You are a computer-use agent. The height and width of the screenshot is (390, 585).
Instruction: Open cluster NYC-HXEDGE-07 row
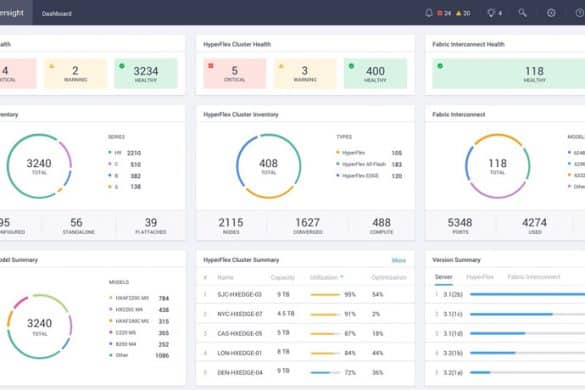(x=305, y=314)
